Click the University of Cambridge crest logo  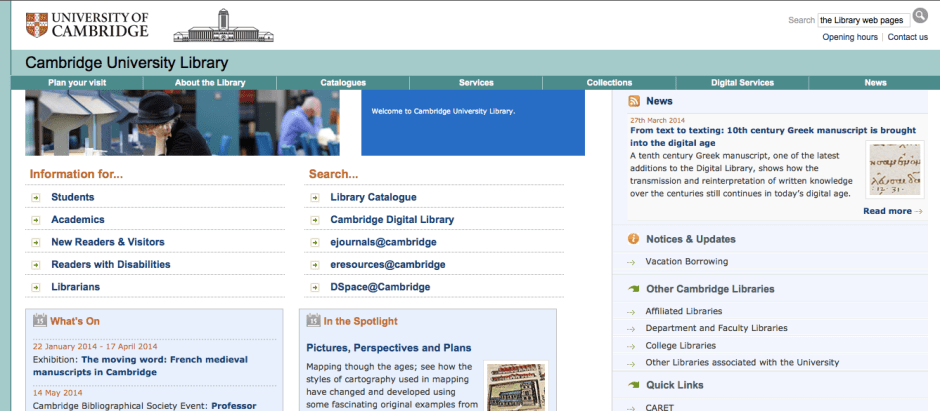37,25
